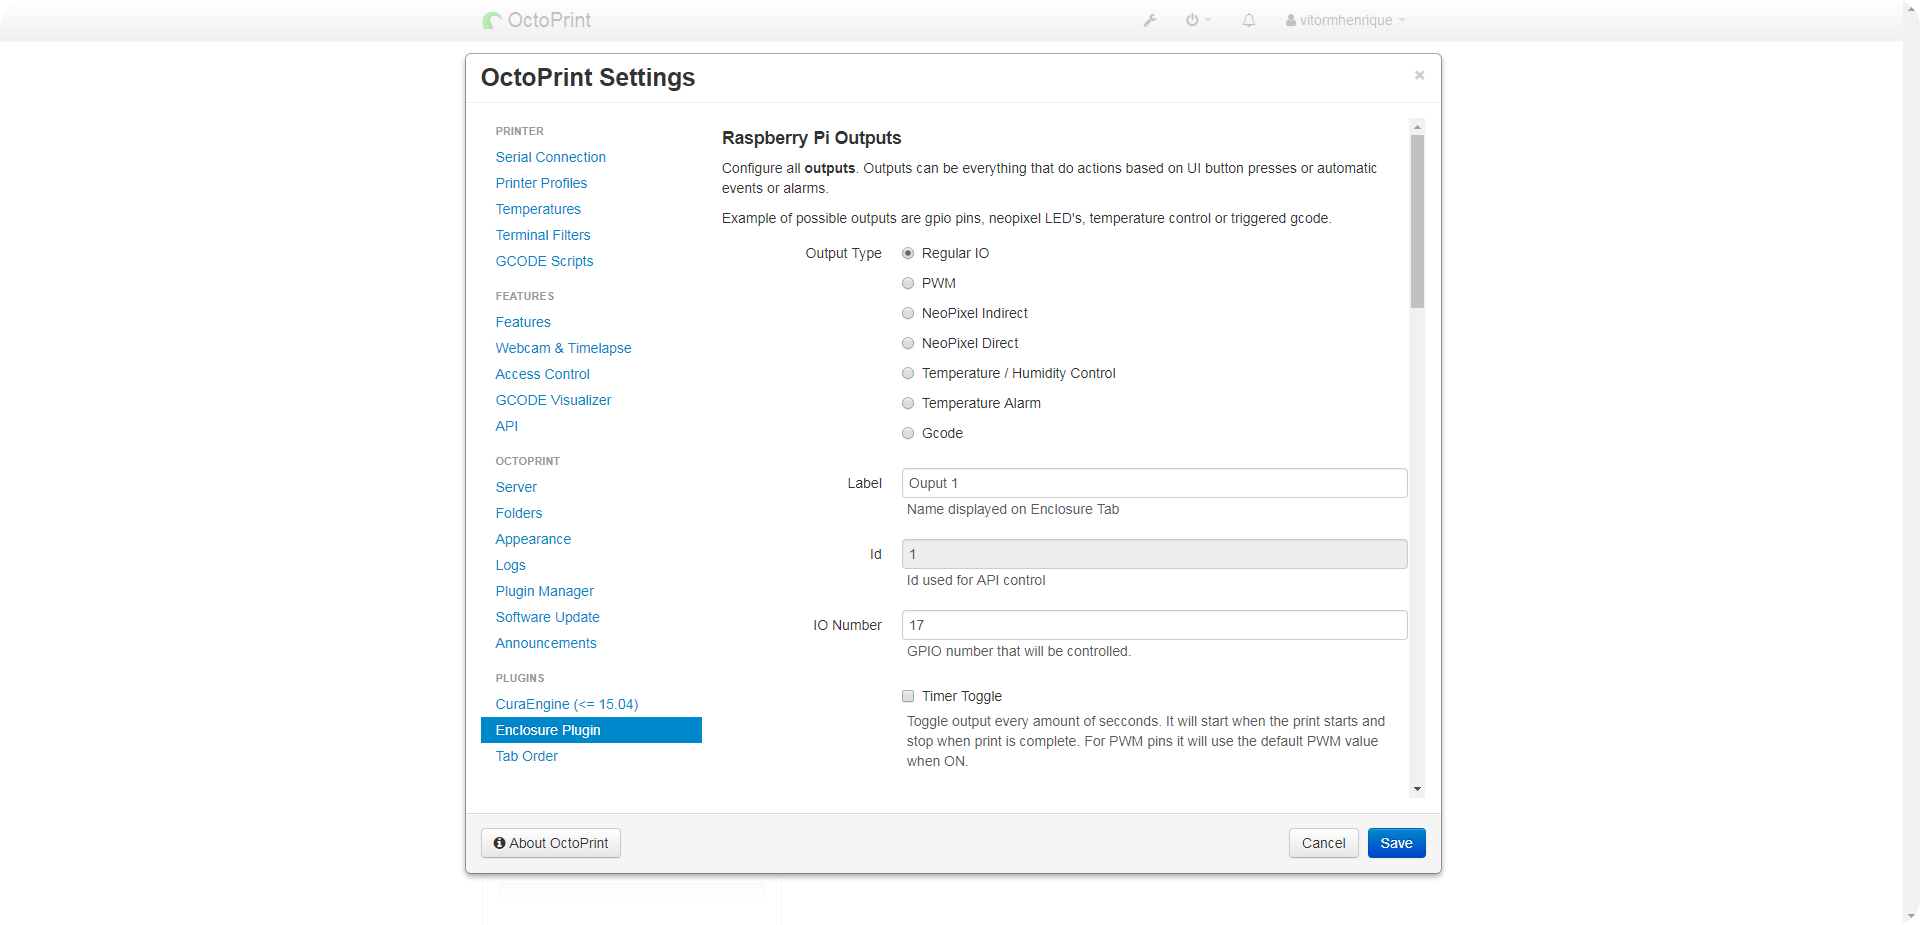Open the Serial Connection settings
Image resolution: width=1920 pixels, height=925 pixels.
click(x=550, y=157)
